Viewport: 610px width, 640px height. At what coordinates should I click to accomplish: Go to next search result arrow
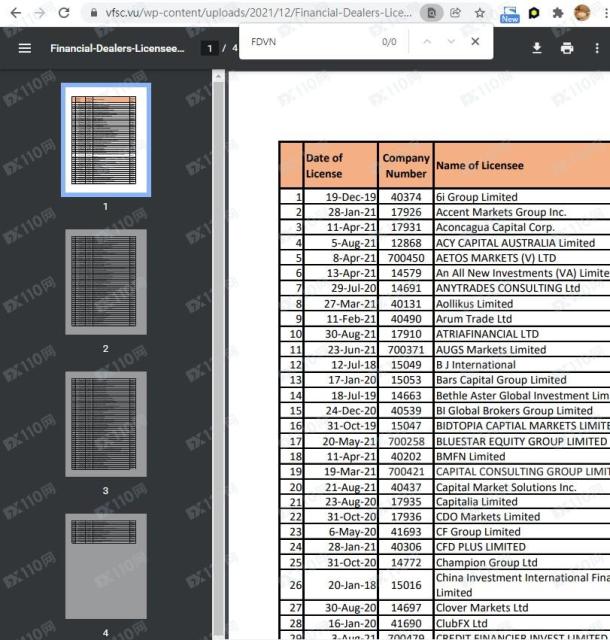[451, 42]
